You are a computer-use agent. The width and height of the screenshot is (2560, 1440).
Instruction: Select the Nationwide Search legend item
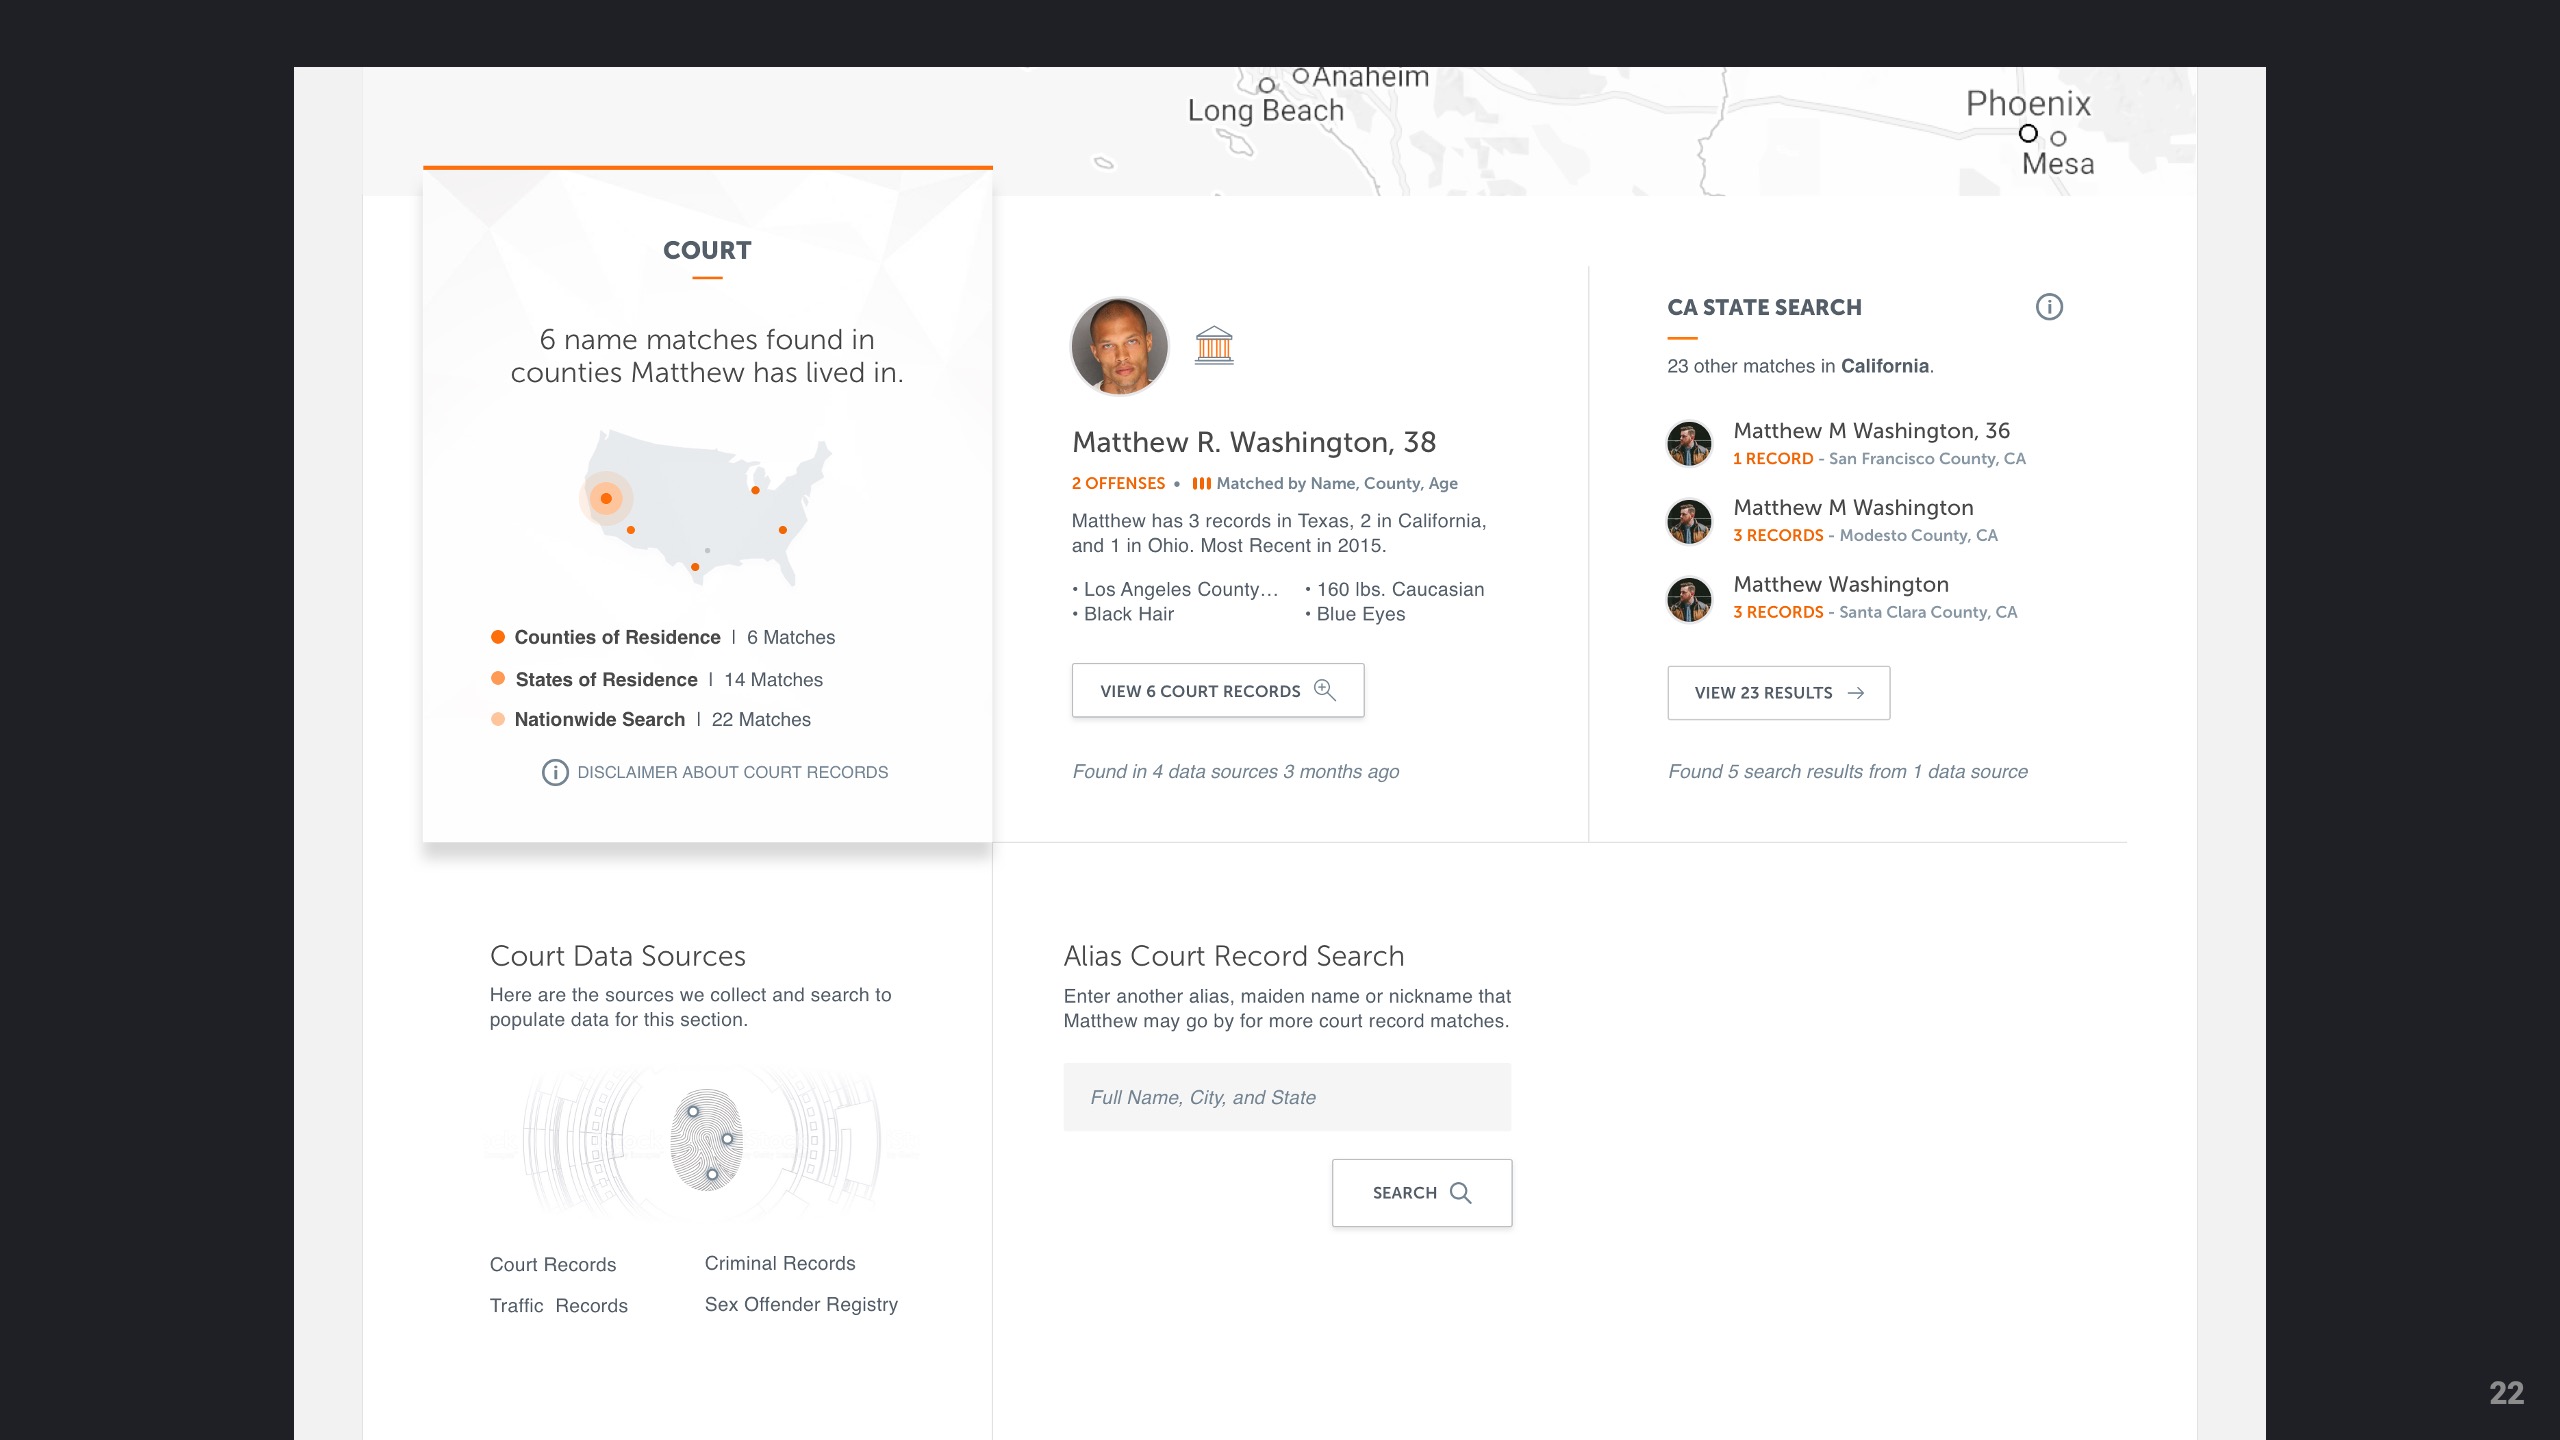pyautogui.click(x=599, y=720)
